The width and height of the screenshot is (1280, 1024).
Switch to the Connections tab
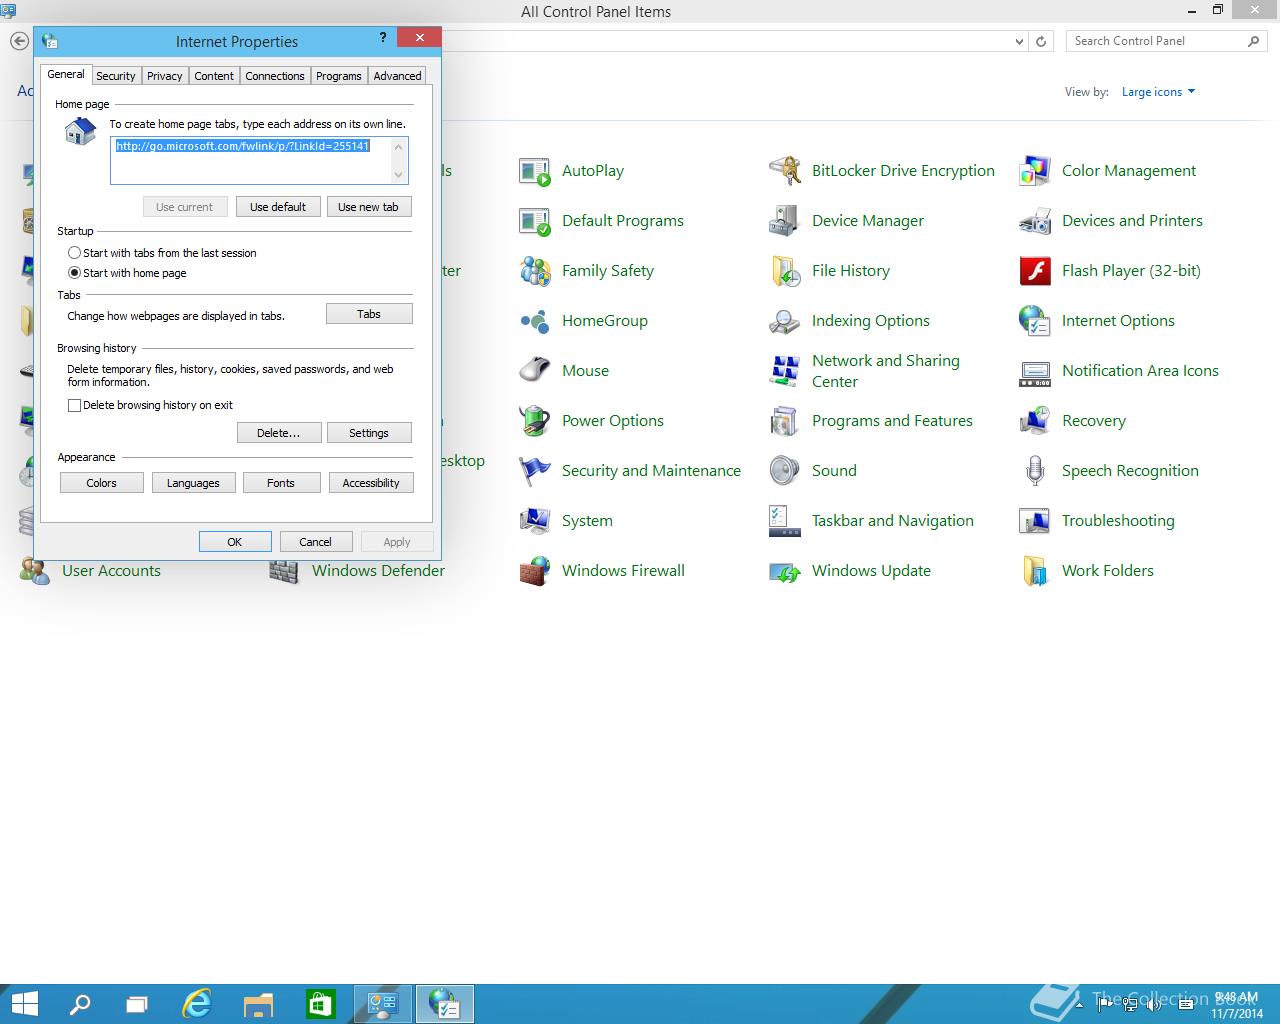[x=275, y=76]
